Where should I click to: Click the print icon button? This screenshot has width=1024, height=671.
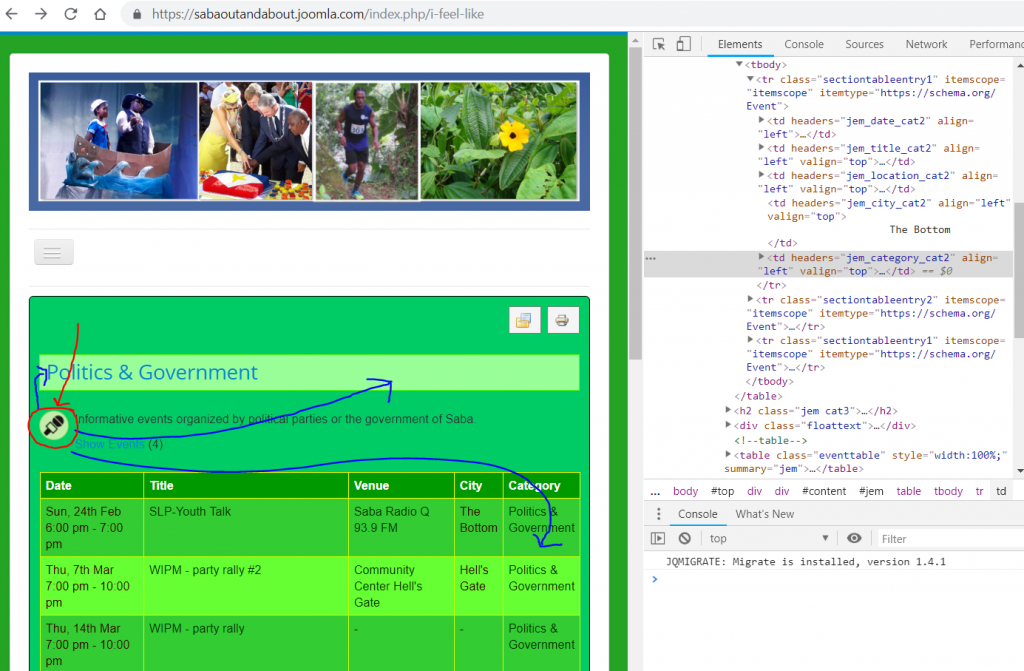562,320
